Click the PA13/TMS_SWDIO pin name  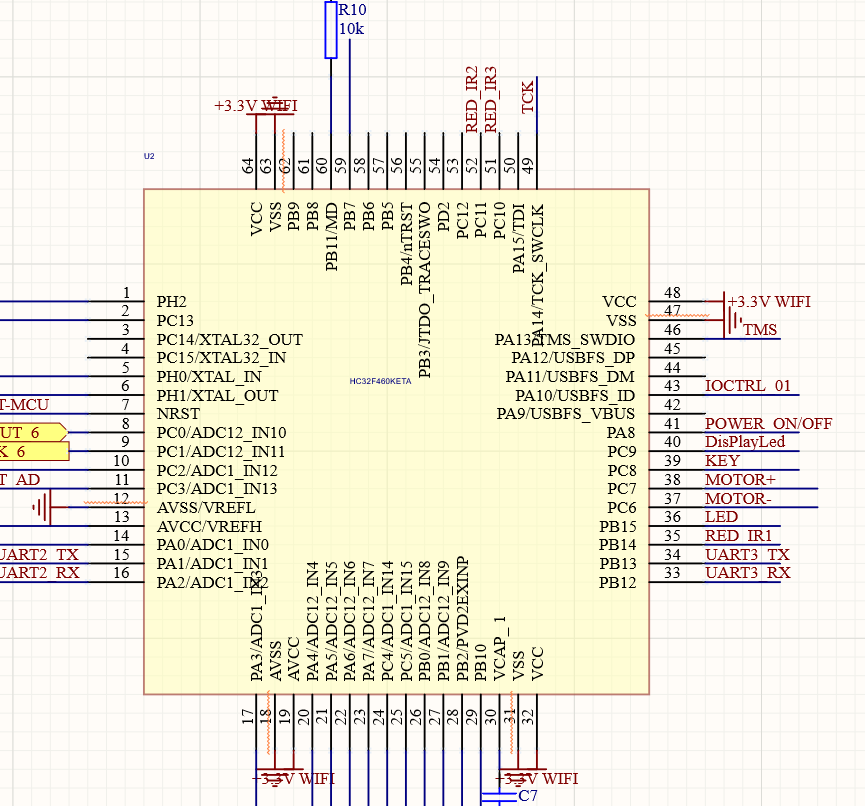[x=565, y=339]
